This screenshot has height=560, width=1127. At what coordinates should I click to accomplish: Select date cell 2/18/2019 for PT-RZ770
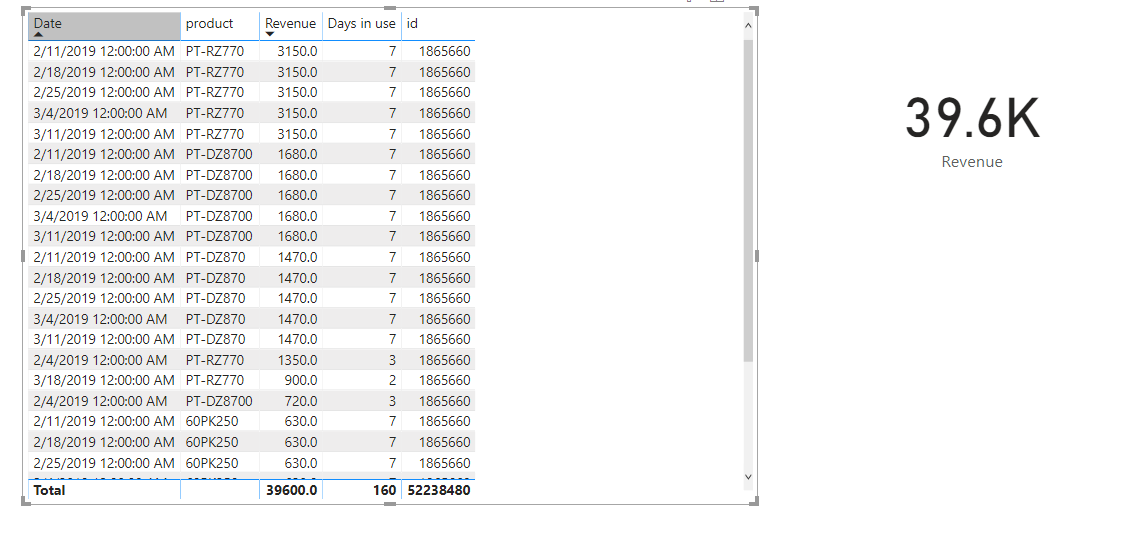[x=104, y=72]
